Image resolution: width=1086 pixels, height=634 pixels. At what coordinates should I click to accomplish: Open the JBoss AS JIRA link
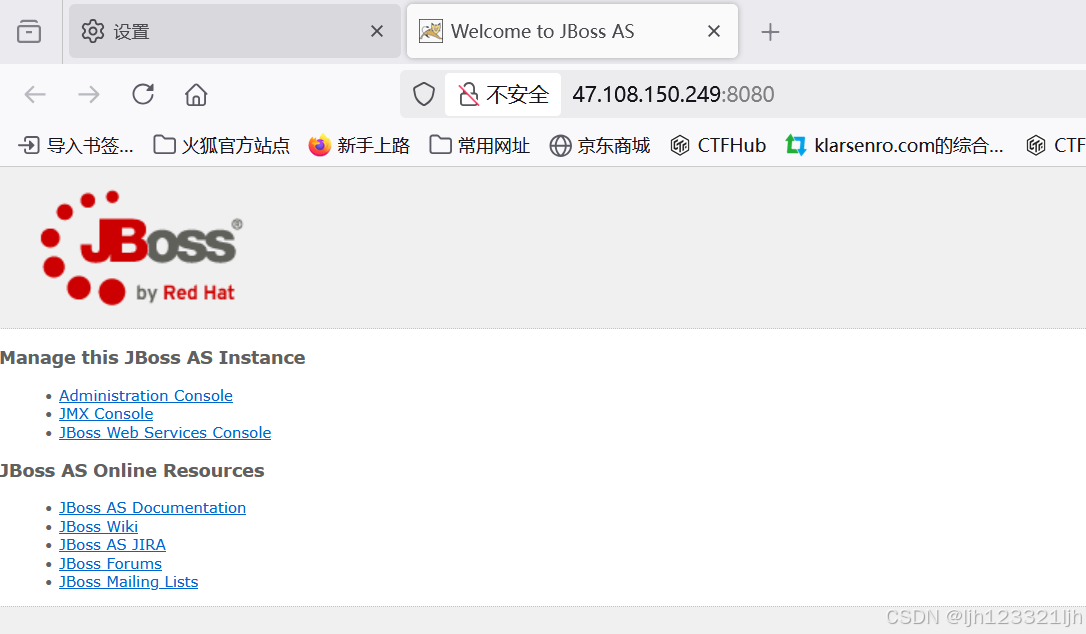[112, 545]
